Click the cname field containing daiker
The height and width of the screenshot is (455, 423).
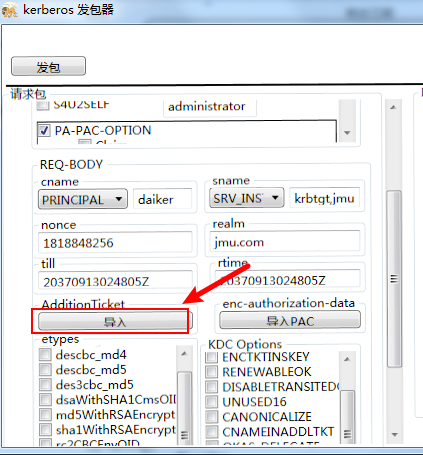(163, 199)
